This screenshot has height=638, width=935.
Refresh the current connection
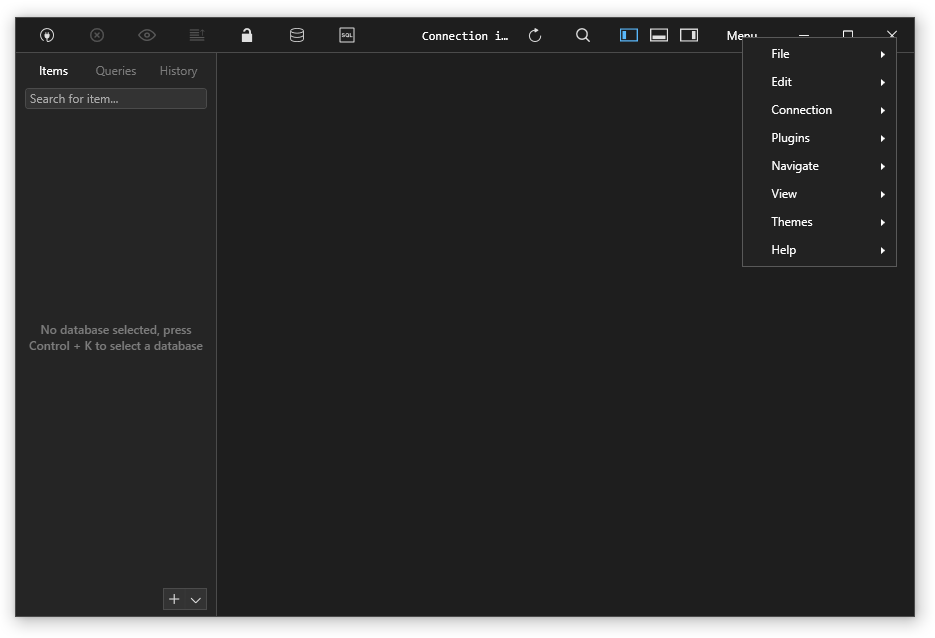pos(535,35)
